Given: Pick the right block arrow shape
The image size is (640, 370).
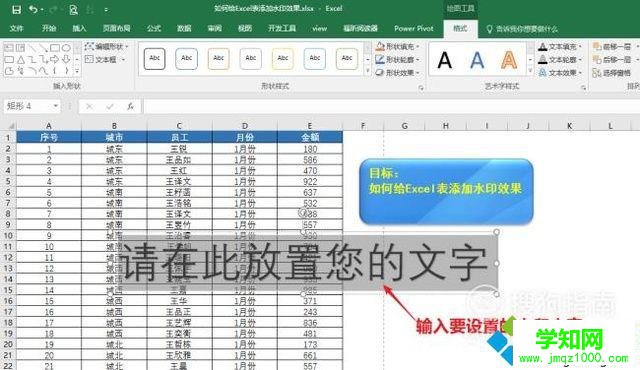Looking at the screenshot, I should tap(55, 60).
